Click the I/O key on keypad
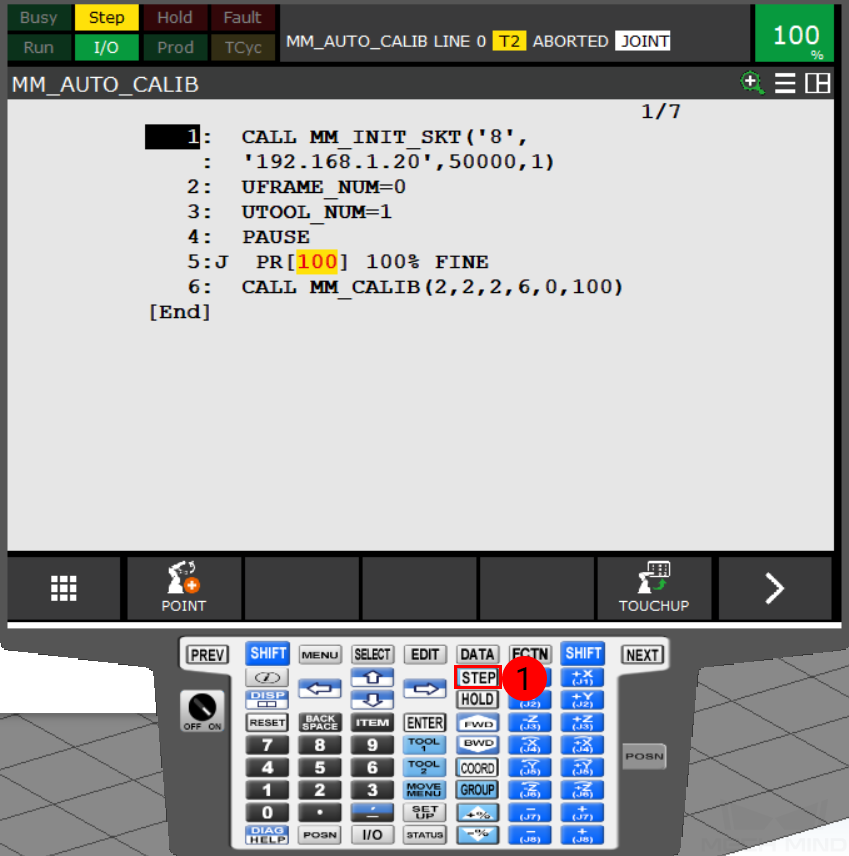 tap(372, 835)
